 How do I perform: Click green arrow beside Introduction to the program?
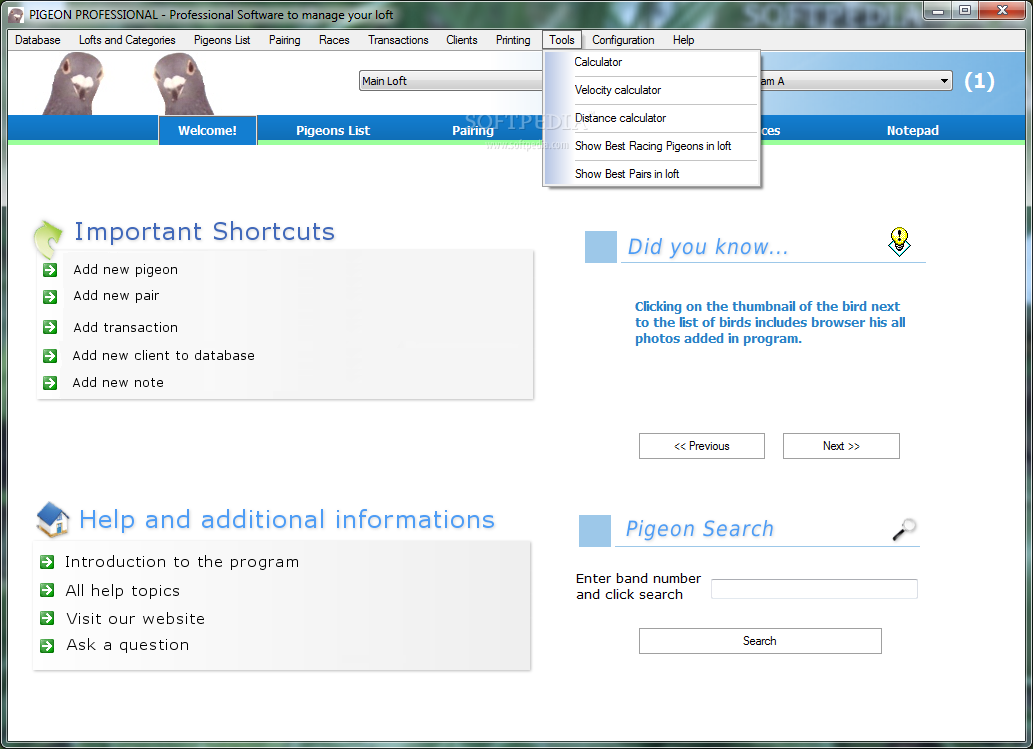tap(47, 562)
